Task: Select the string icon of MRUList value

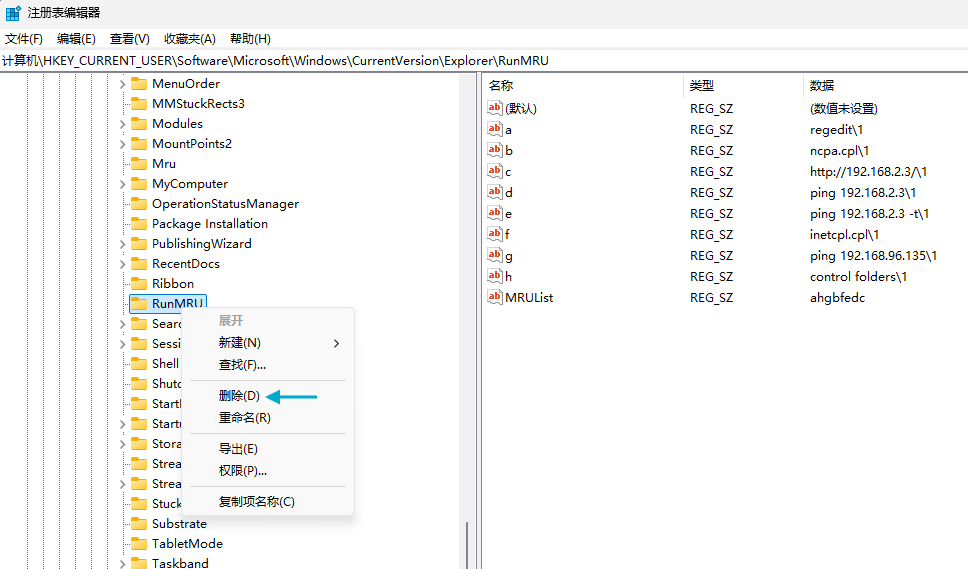Action: pos(494,297)
